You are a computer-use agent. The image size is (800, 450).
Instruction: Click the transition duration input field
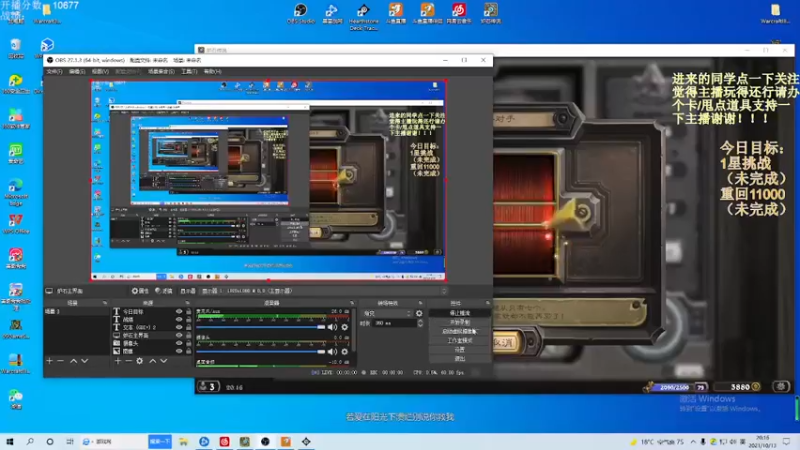pyautogui.click(x=395, y=323)
